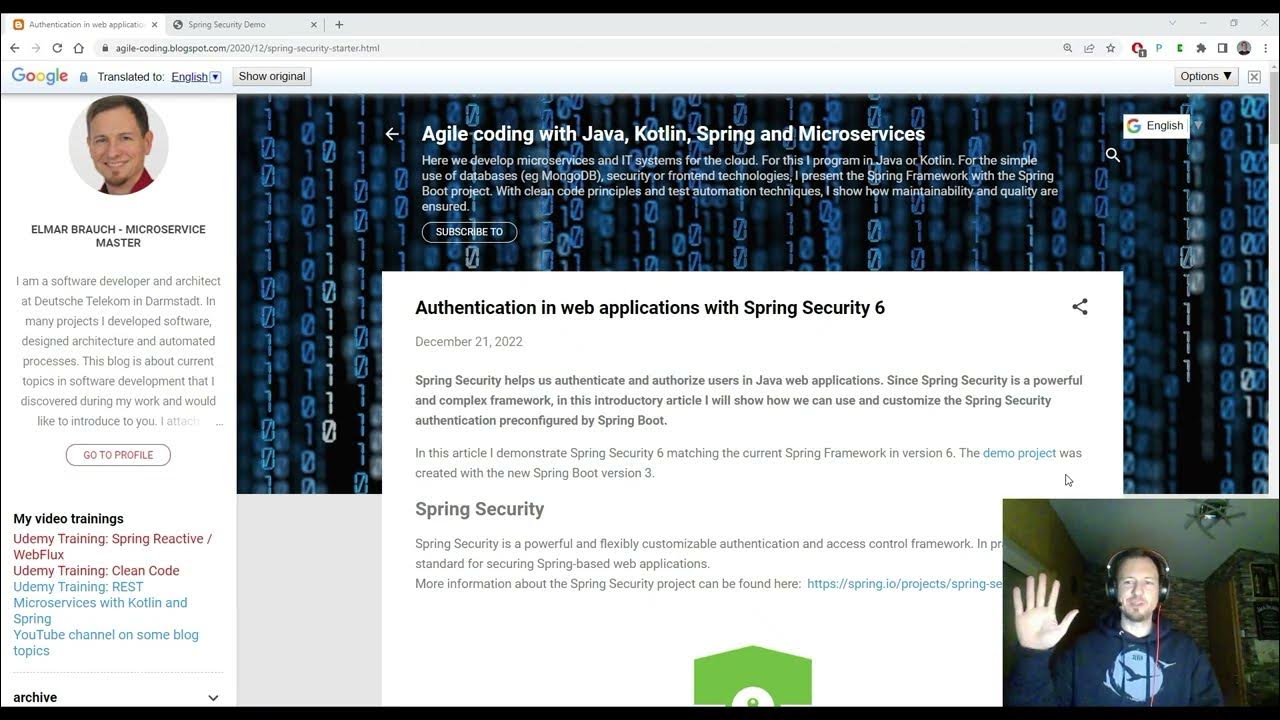
Task: Click the December 21, 2022 date
Action: pos(469,342)
